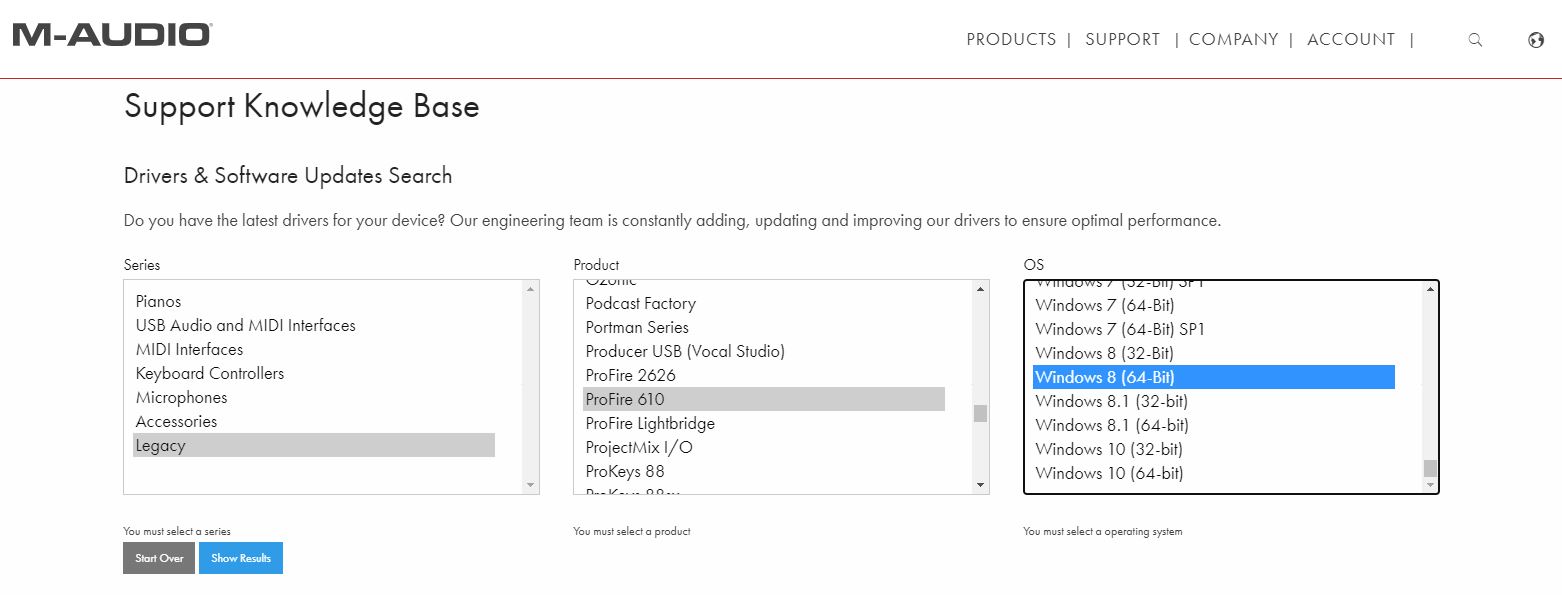Select Microphones in Series list
Image resolution: width=1562 pixels, height=595 pixels.
click(314, 397)
